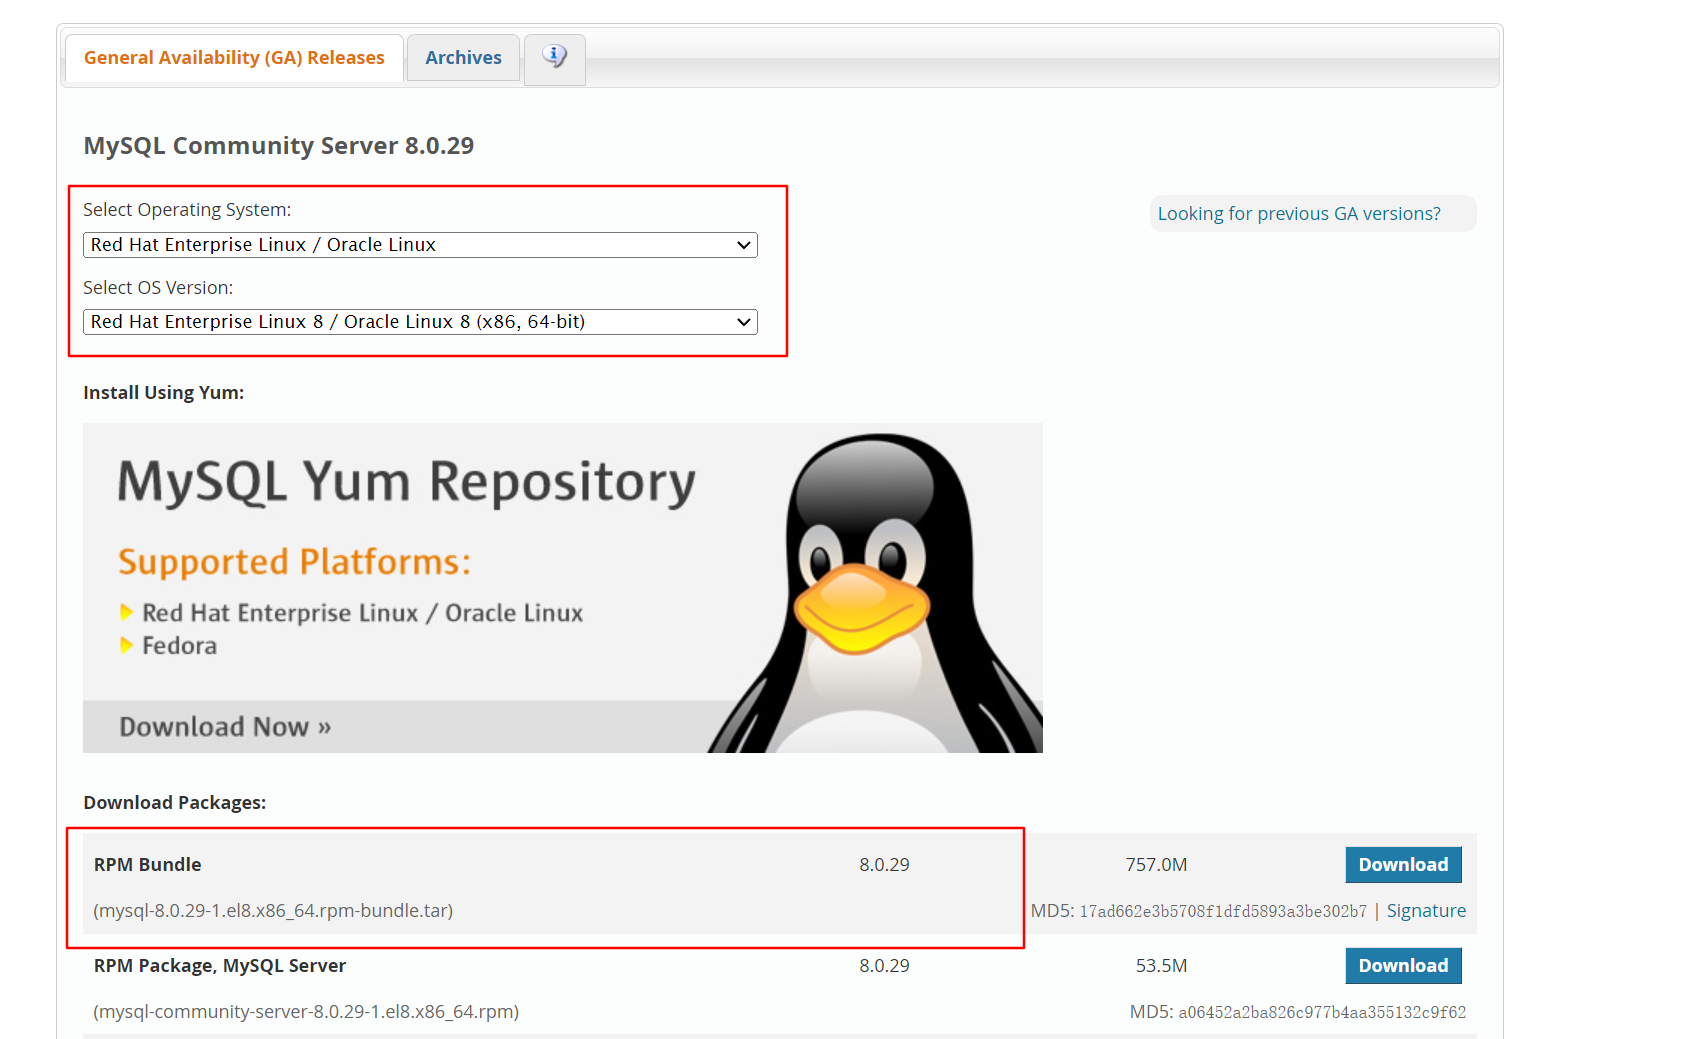Select the mysql-community-server-8.0.29-1.el8.x86_64.rpm filename
This screenshot has width=1686, height=1039.
click(306, 1012)
